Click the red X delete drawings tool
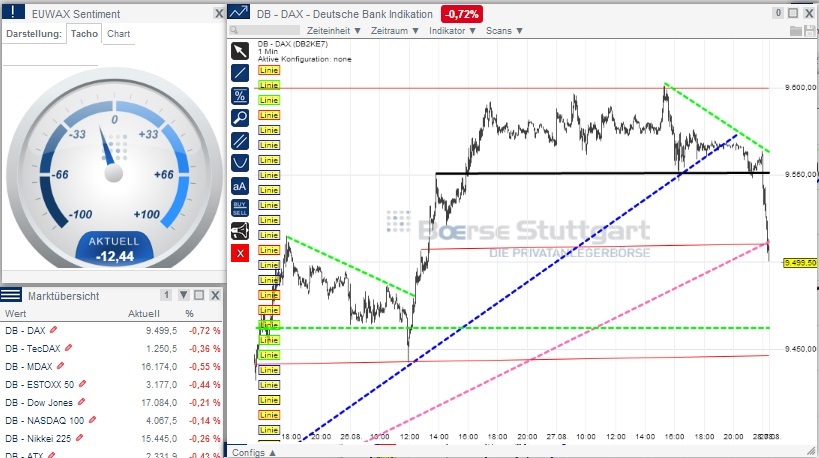The width and height of the screenshot is (819, 458). pos(240,253)
